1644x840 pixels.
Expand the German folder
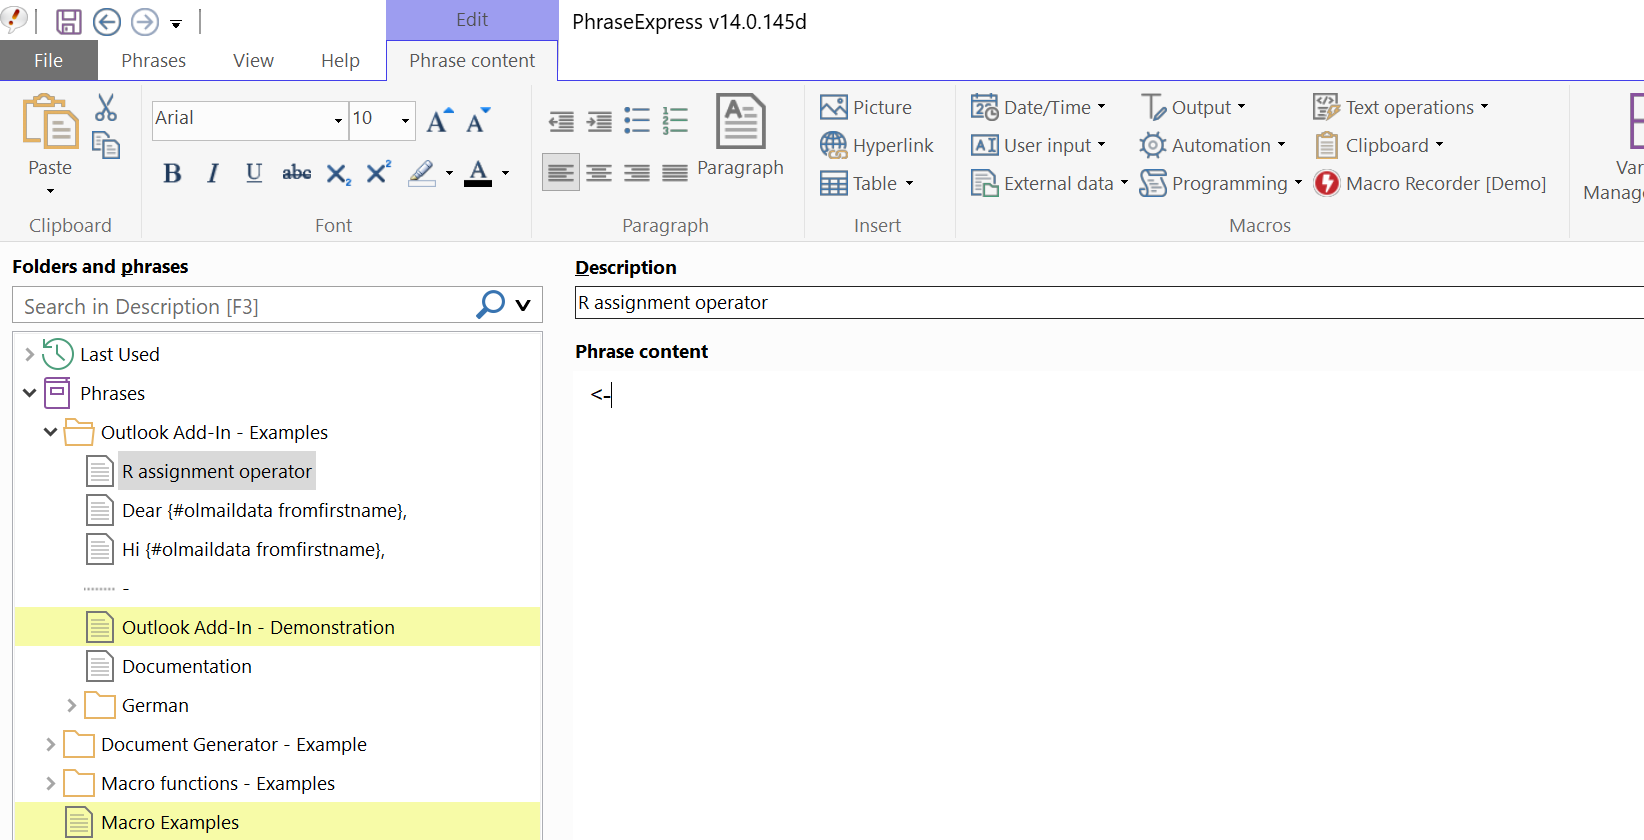click(71, 705)
